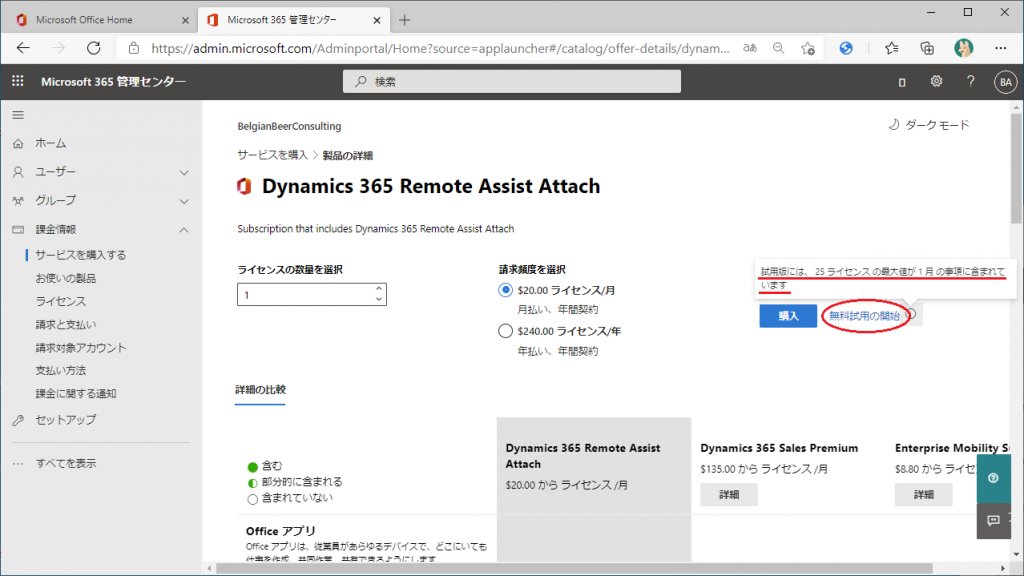View site info lock icon
Image resolution: width=1024 pixels, height=576 pixels.
[x=134, y=48]
